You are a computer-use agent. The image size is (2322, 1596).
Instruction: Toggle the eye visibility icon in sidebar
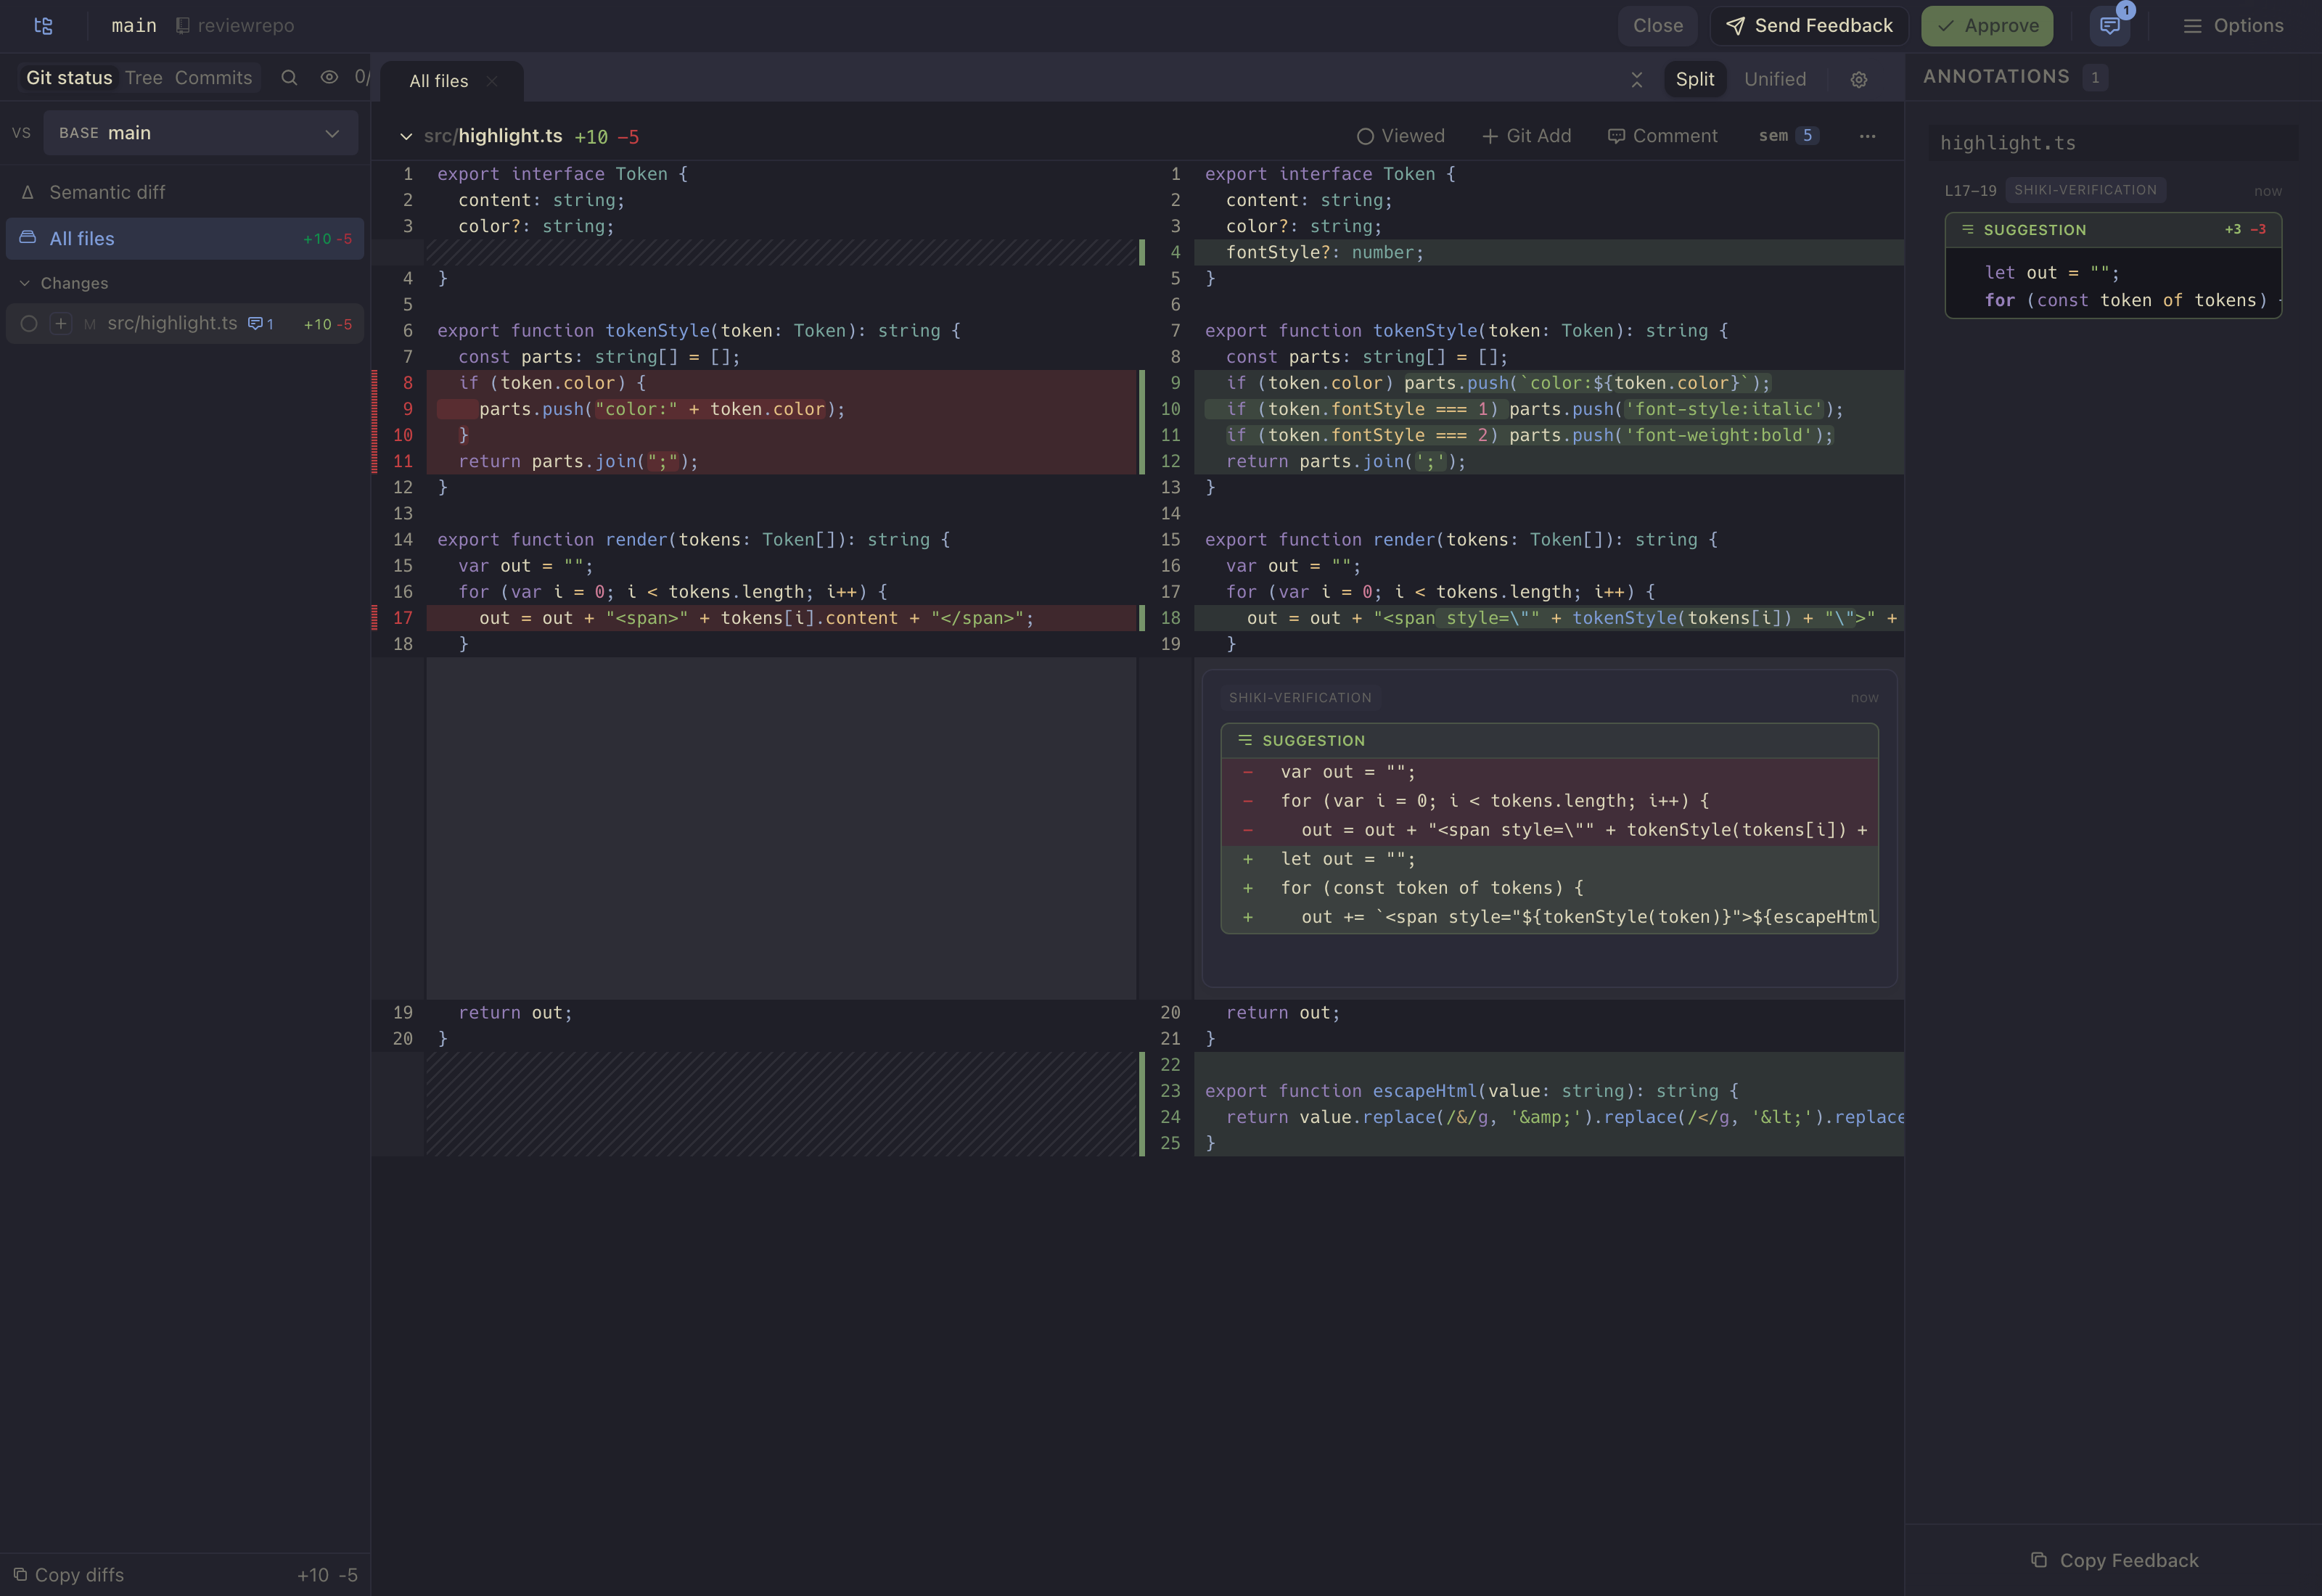[x=329, y=77]
